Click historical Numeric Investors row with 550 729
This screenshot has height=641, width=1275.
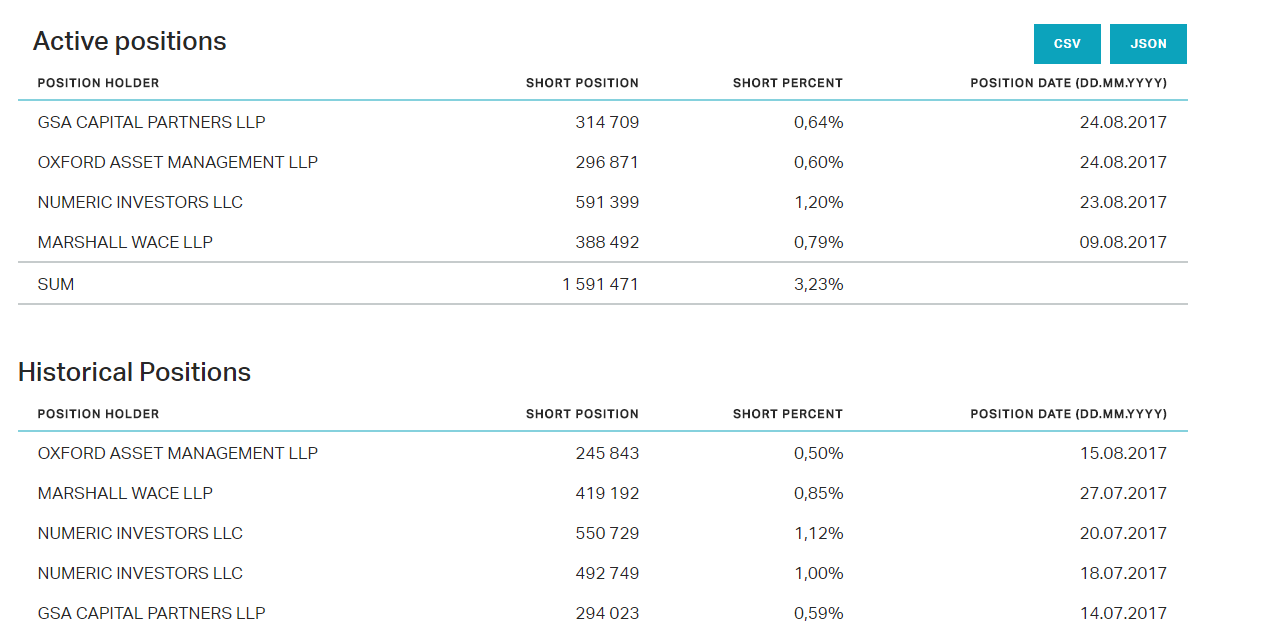pos(140,533)
